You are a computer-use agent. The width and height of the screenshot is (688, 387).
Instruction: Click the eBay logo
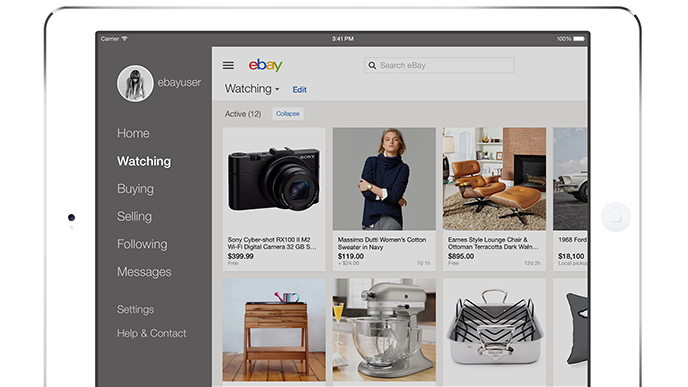tap(265, 65)
